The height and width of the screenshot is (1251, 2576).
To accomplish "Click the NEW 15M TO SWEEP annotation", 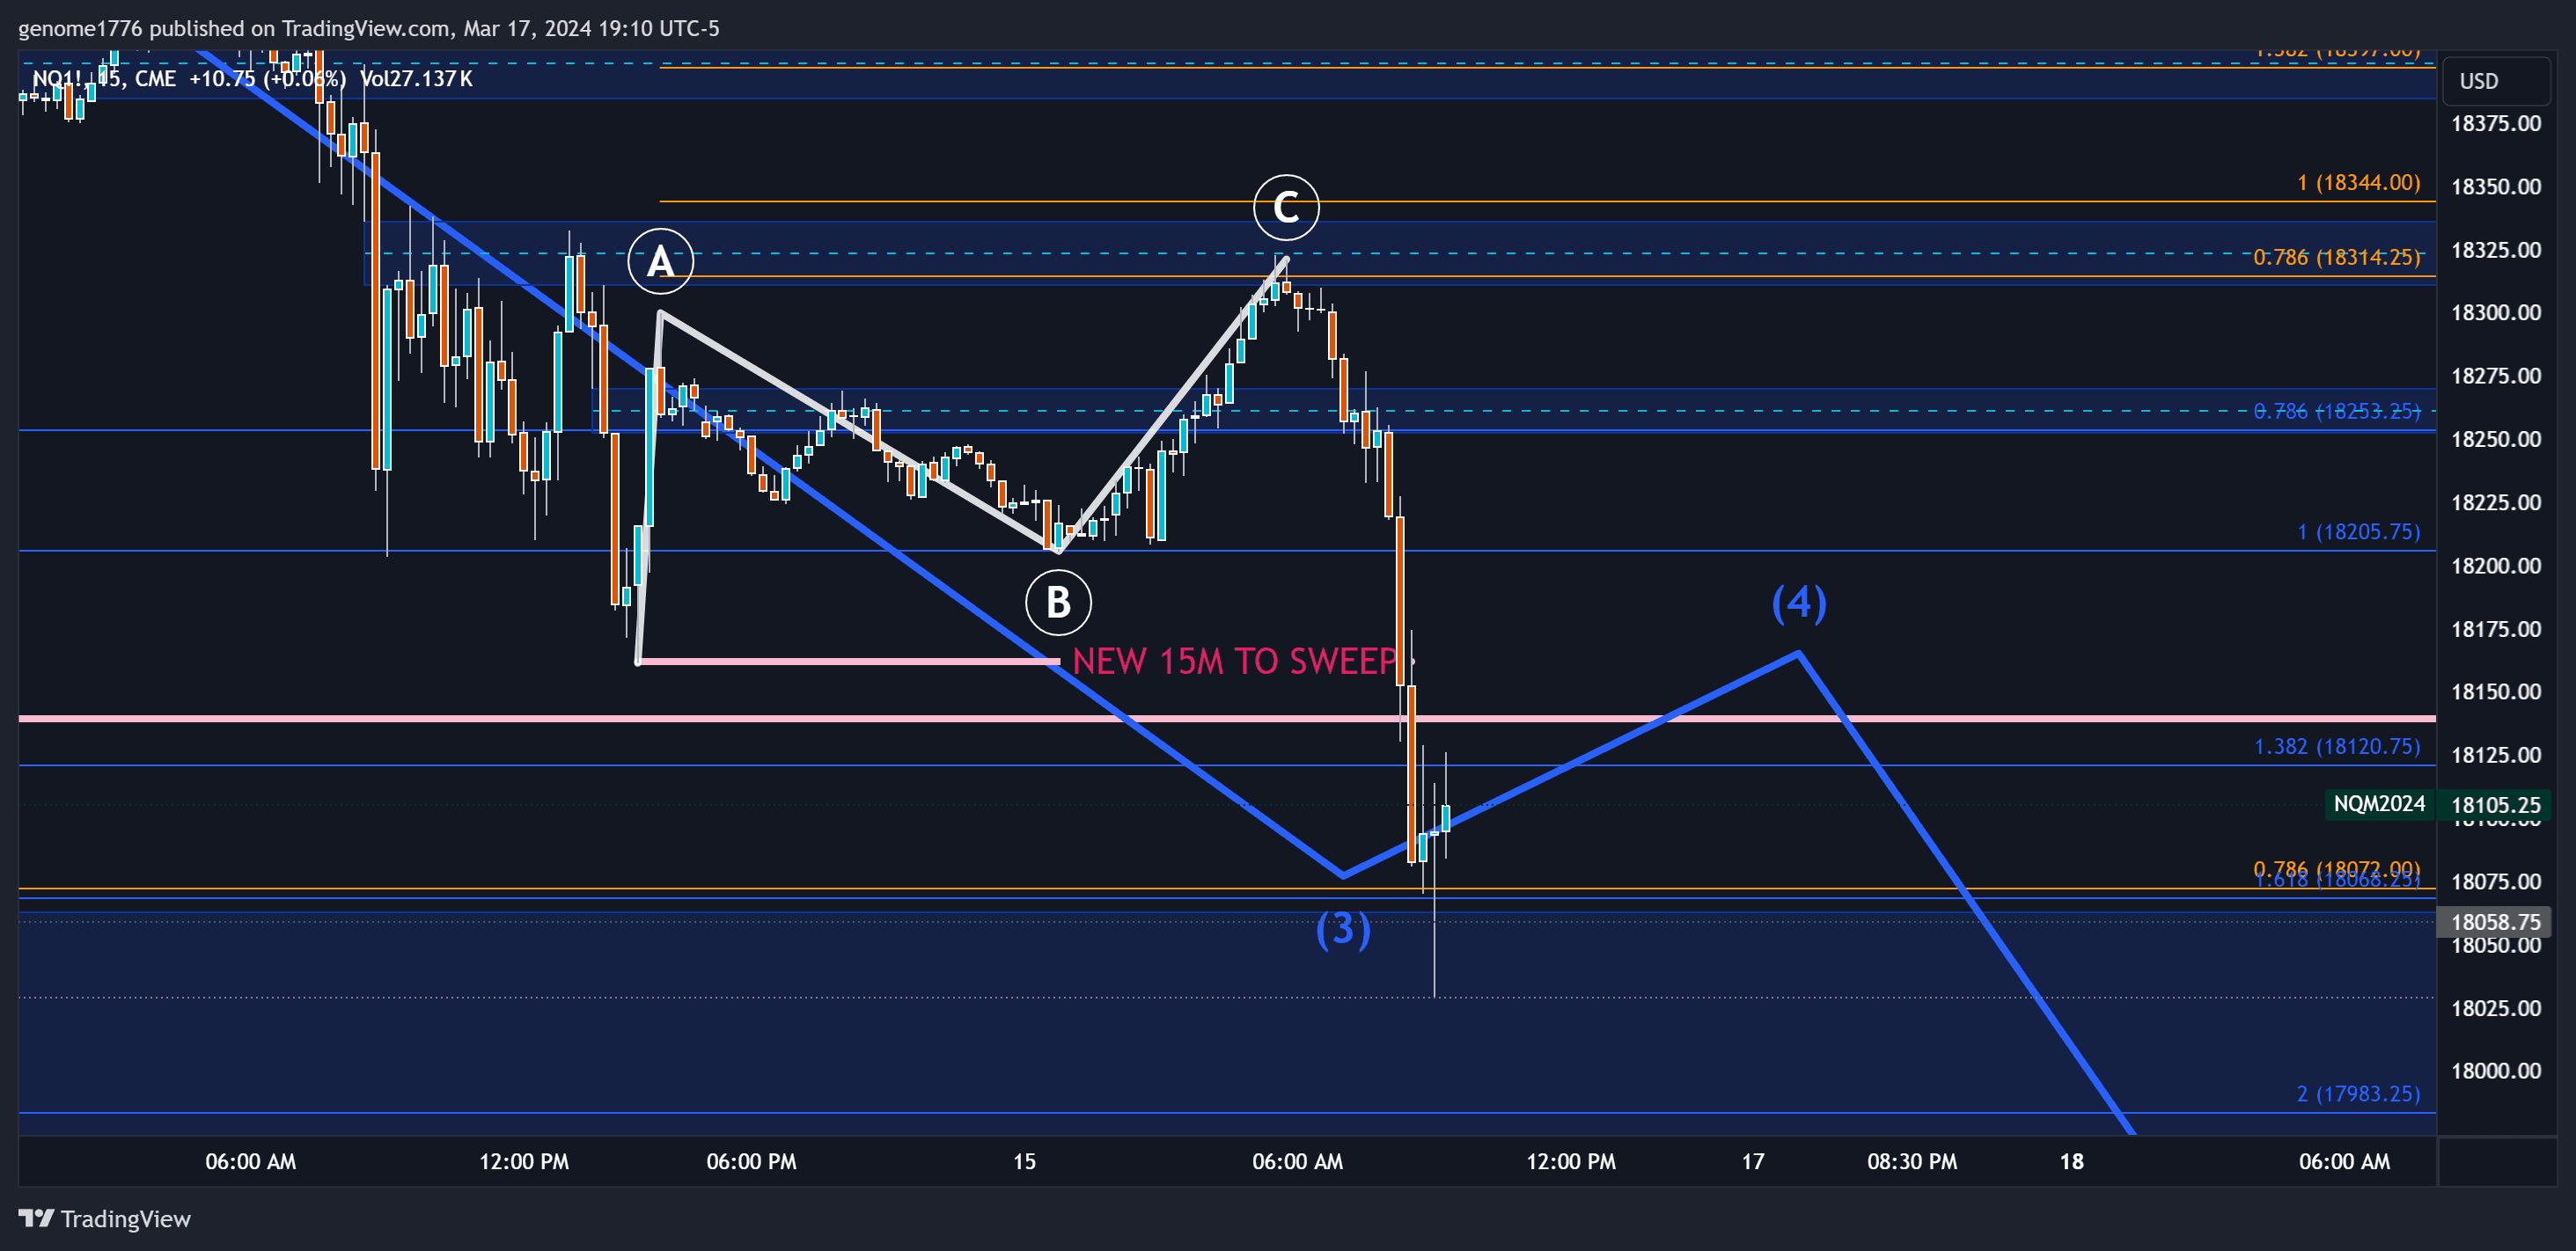I will (1235, 661).
